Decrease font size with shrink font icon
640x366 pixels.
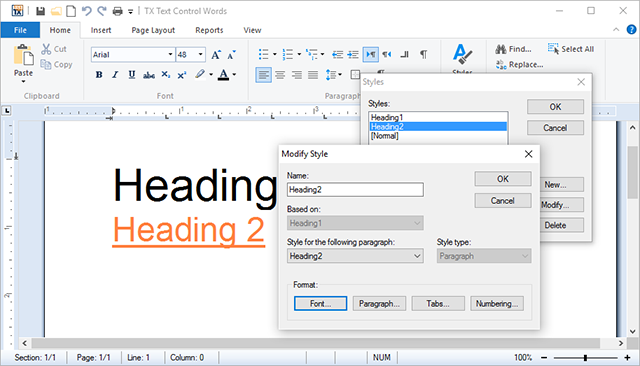tap(231, 55)
